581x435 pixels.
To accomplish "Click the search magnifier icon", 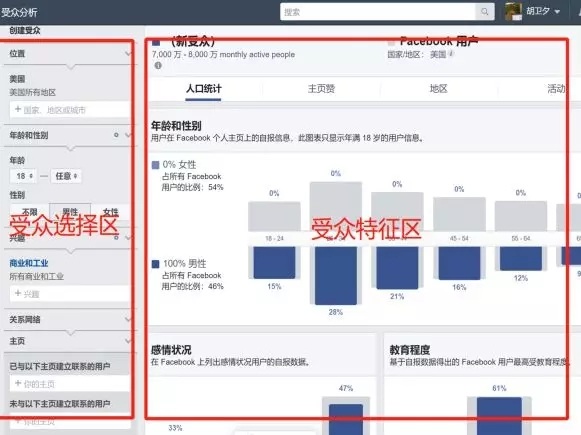I will pos(485,12).
